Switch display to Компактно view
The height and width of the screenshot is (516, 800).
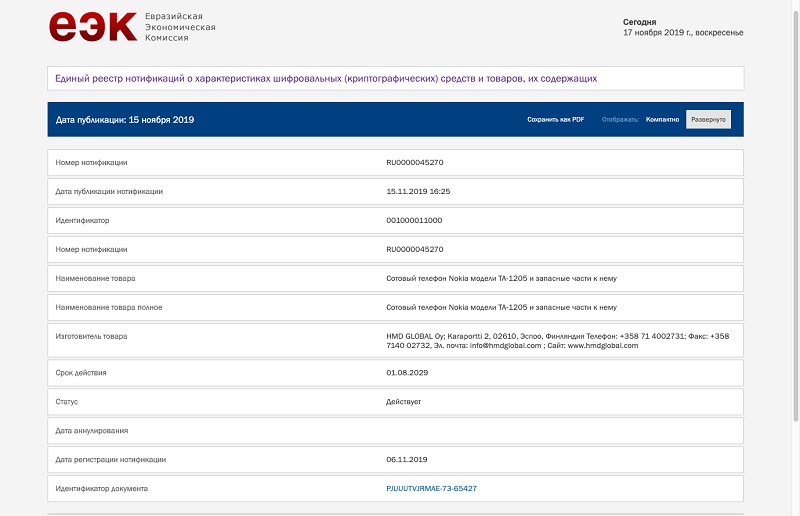click(x=662, y=120)
